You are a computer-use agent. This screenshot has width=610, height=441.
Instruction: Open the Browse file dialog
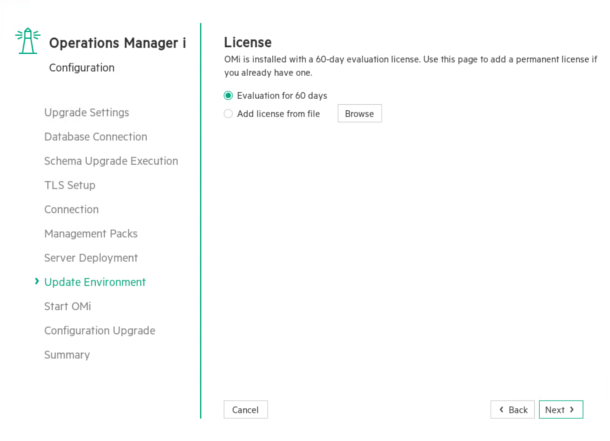click(359, 114)
